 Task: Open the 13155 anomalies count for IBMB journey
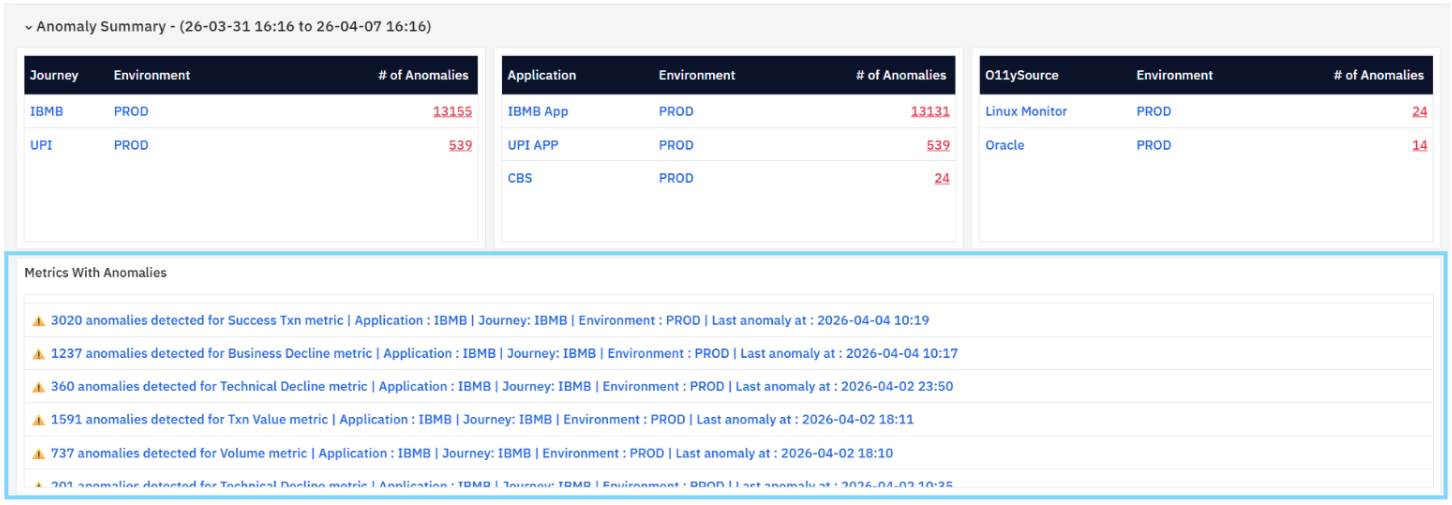pos(452,111)
